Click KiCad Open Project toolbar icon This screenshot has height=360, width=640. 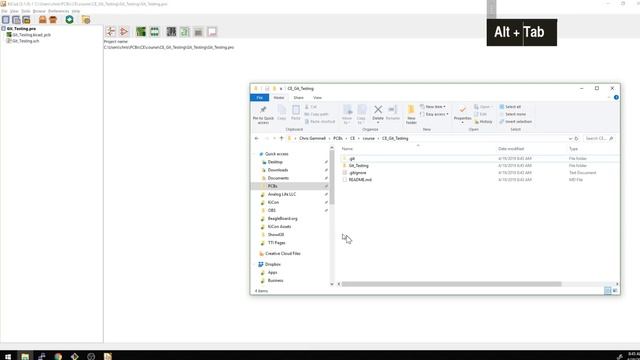point(27,20)
